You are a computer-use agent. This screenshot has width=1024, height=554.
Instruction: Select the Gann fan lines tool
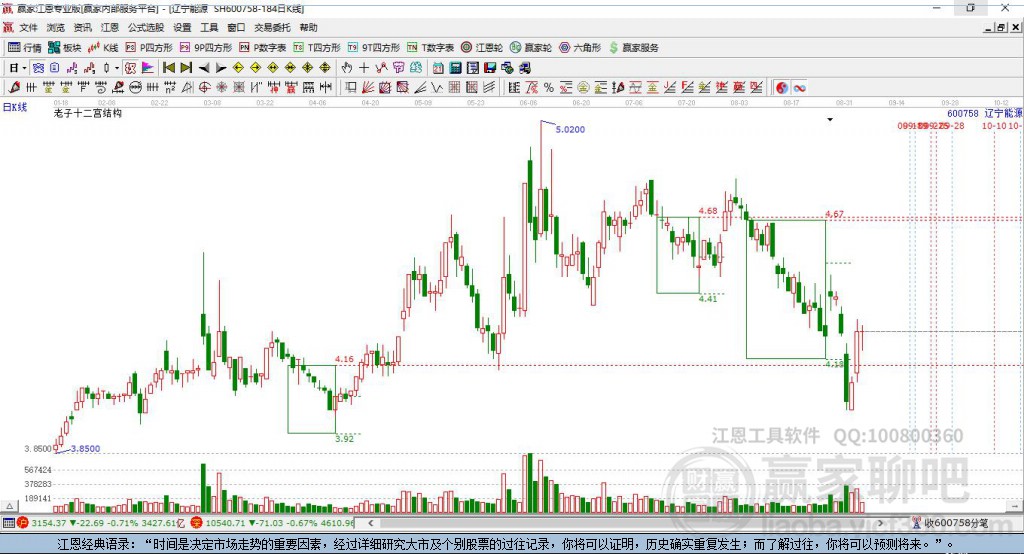point(368,88)
